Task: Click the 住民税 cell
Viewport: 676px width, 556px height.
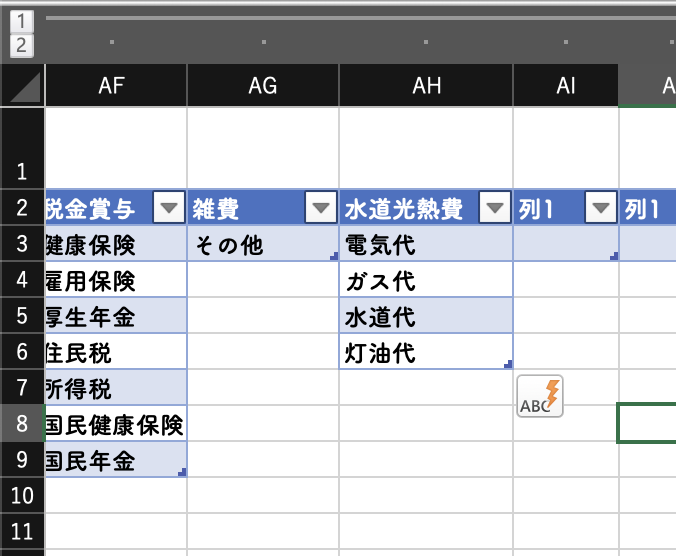Action: click(116, 352)
